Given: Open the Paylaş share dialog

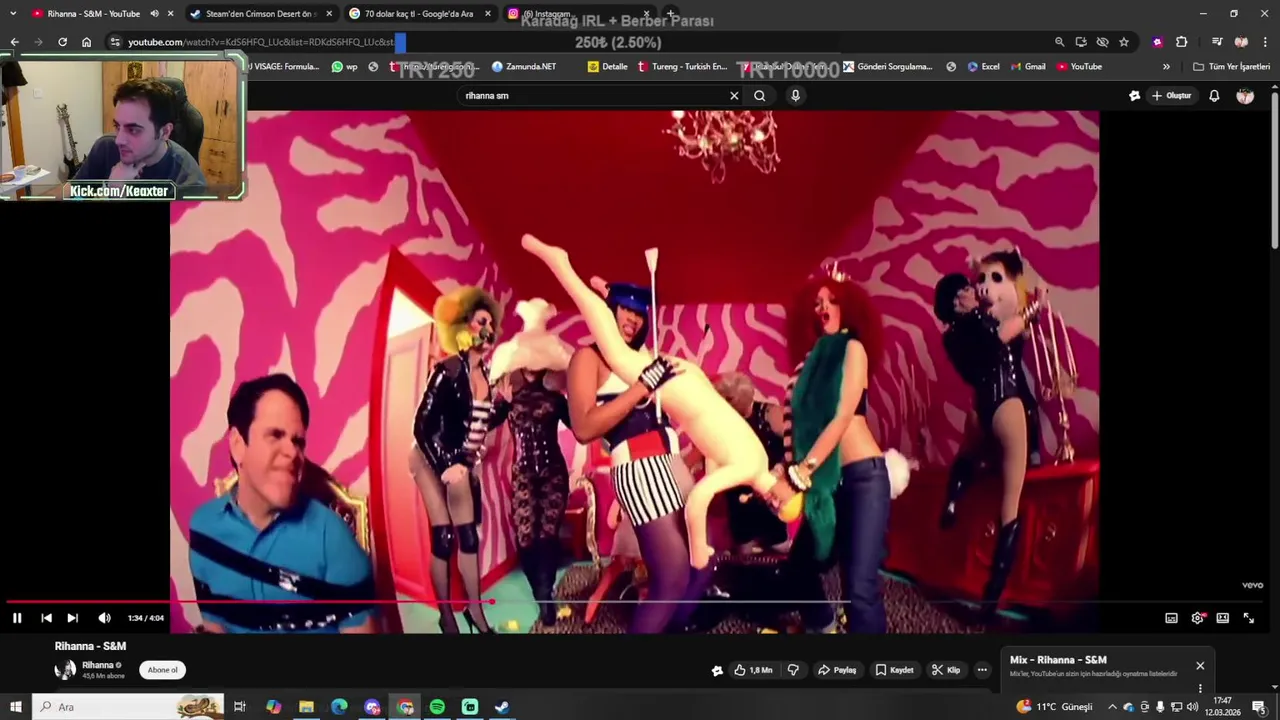Looking at the screenshot, I should [837, 670].
